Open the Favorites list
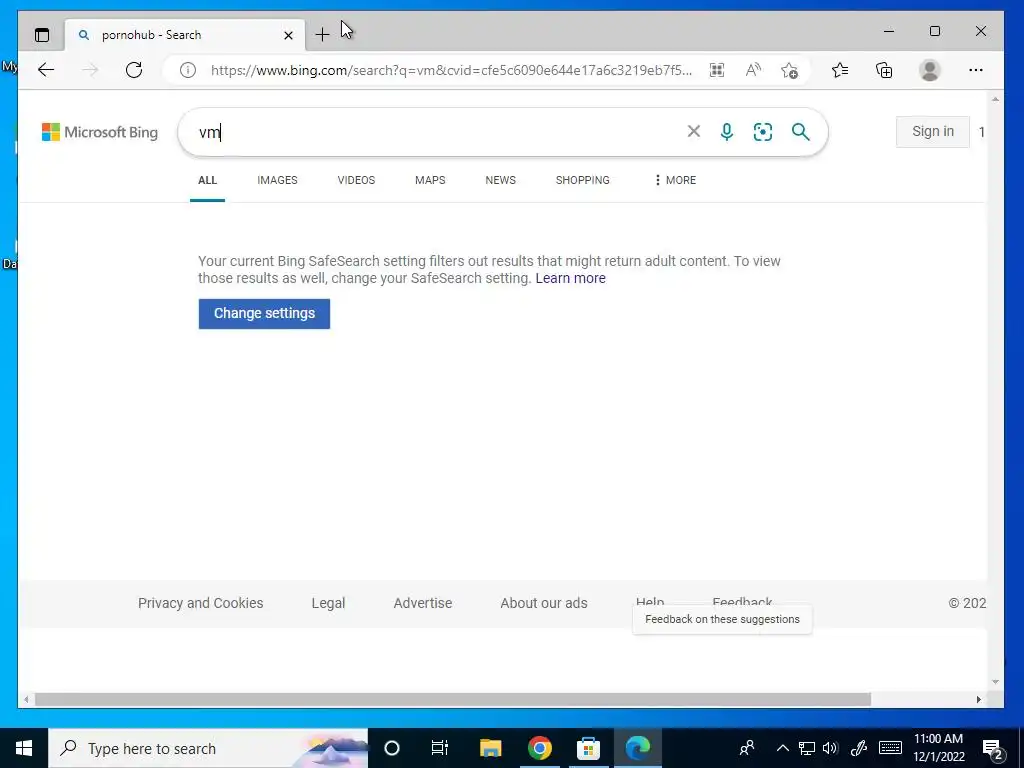 tap(840, 70)
